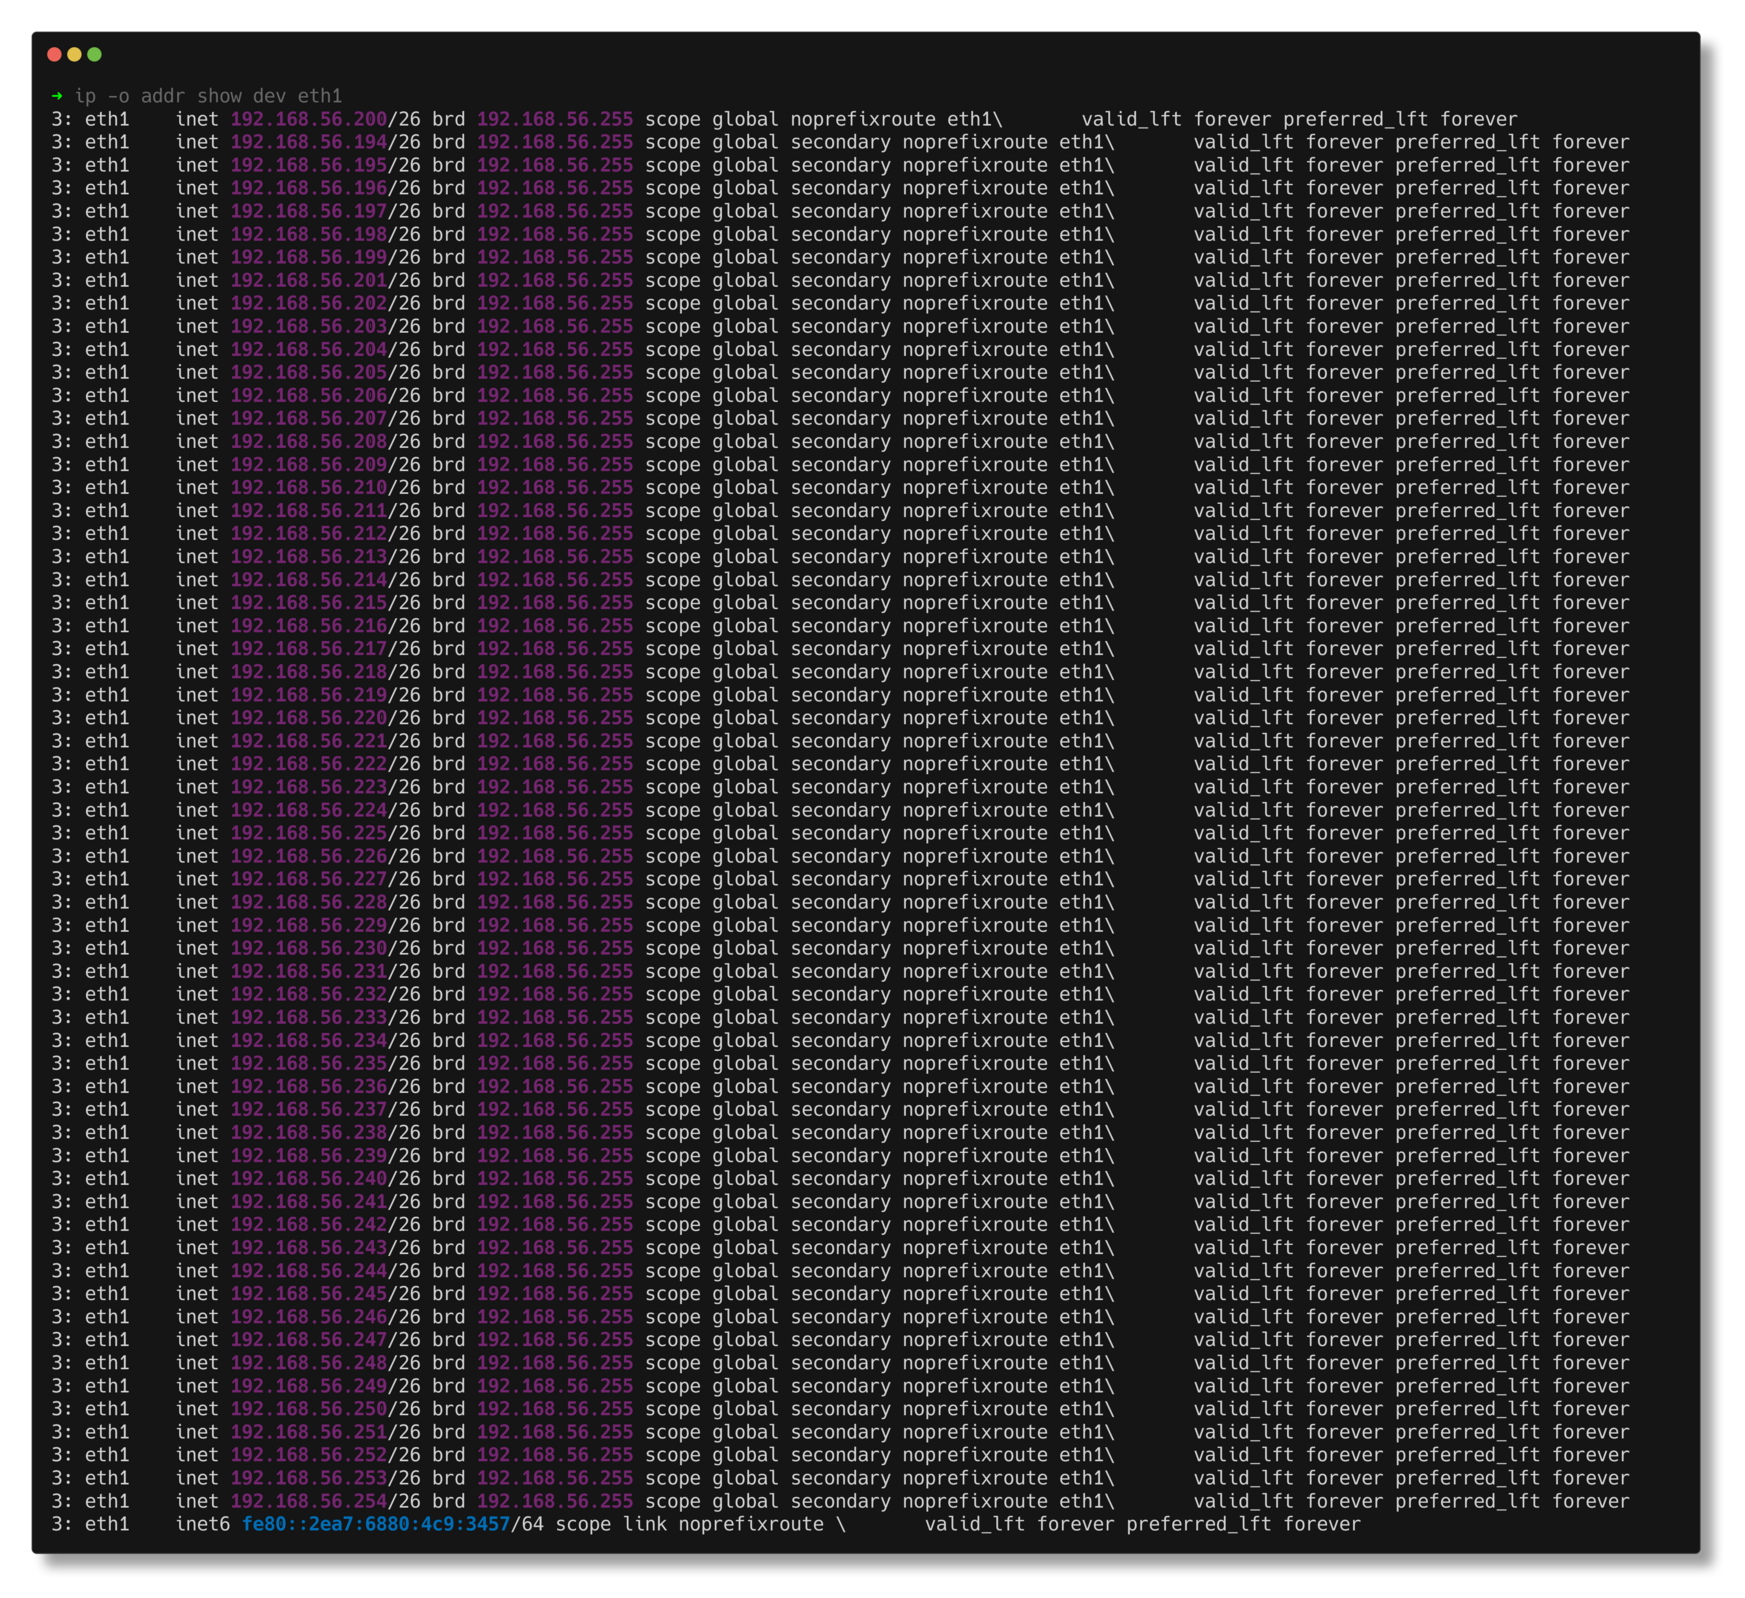Image resolution: width=1745 pixels, height=1598 pixels.
Task: Click the primary address 192.168.56.200
Action: coord(308,119)
